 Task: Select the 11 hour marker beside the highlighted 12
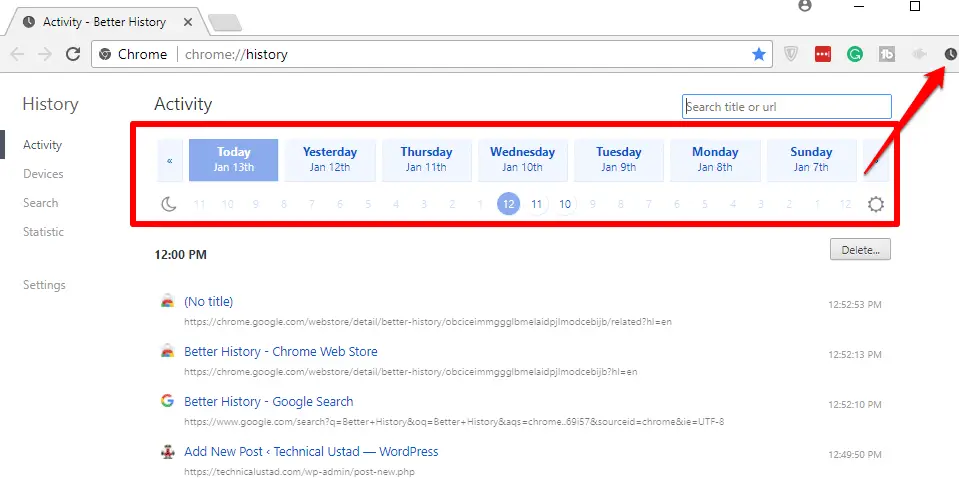pos(536,204)
